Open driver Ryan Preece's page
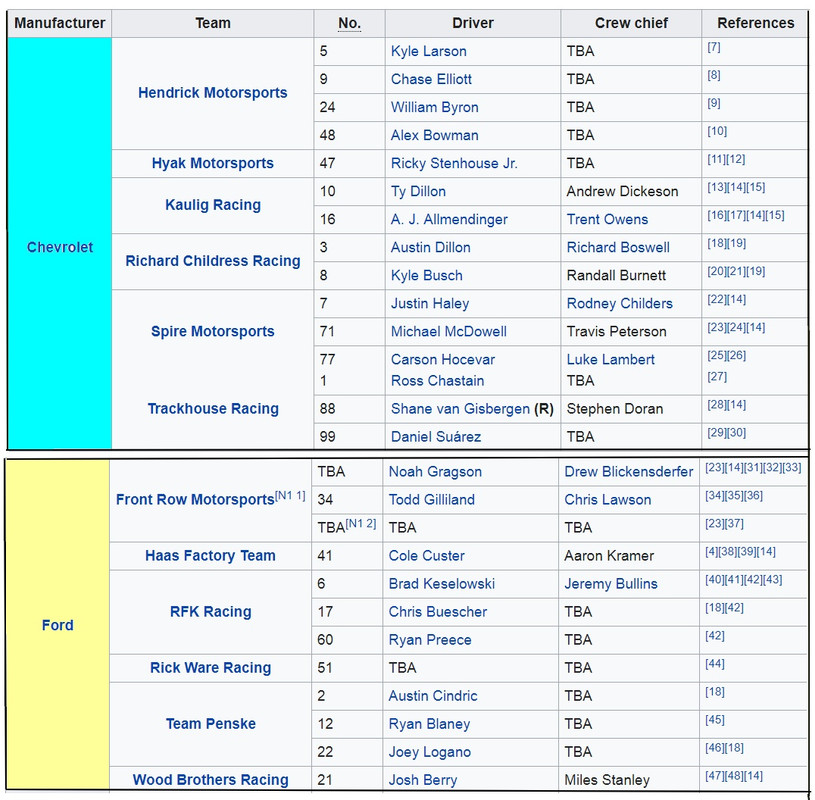Image resolution: width=815 pixels, height=800 pixels. 430,640
